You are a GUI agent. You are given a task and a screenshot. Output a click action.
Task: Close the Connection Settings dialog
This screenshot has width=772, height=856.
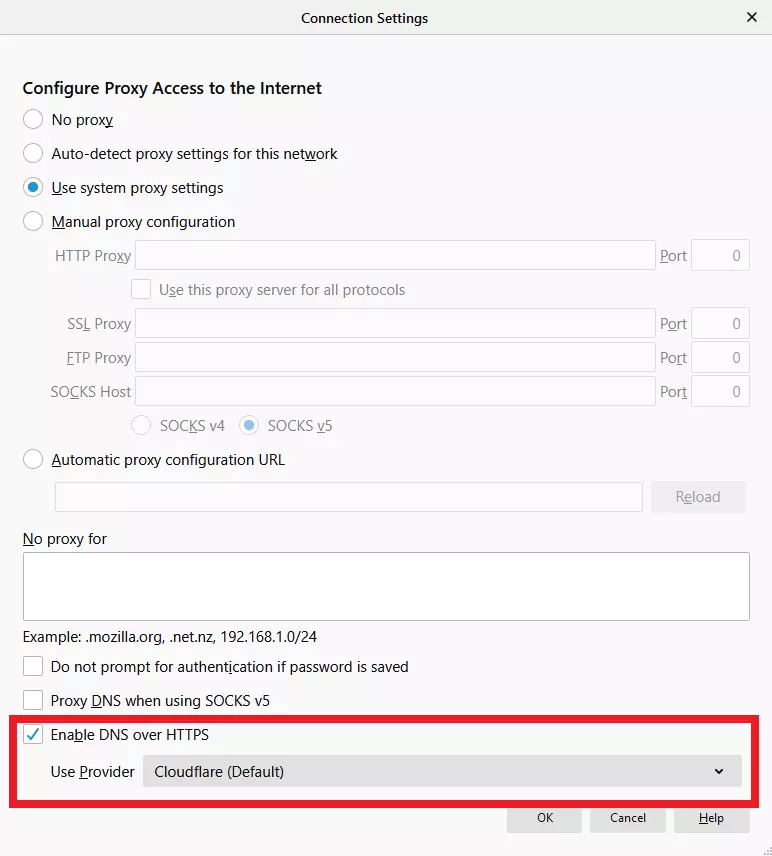tap(752, 18)
